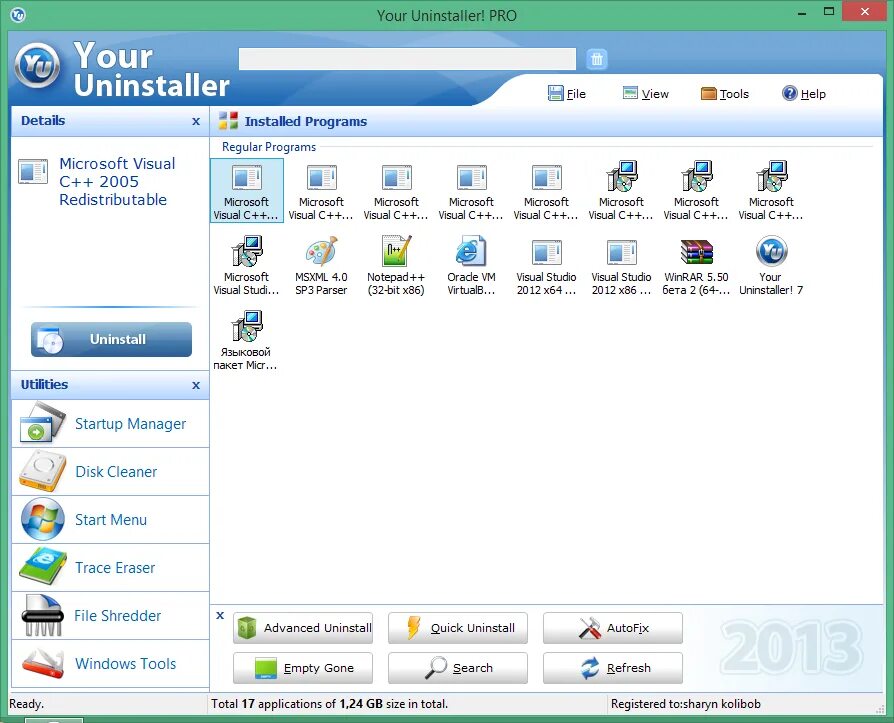Image resolution: width=894 pixels, height=723 pixels.
Task: Select the fifth Microsoft Visual C++ entry
Action: (x=546, y=191)
